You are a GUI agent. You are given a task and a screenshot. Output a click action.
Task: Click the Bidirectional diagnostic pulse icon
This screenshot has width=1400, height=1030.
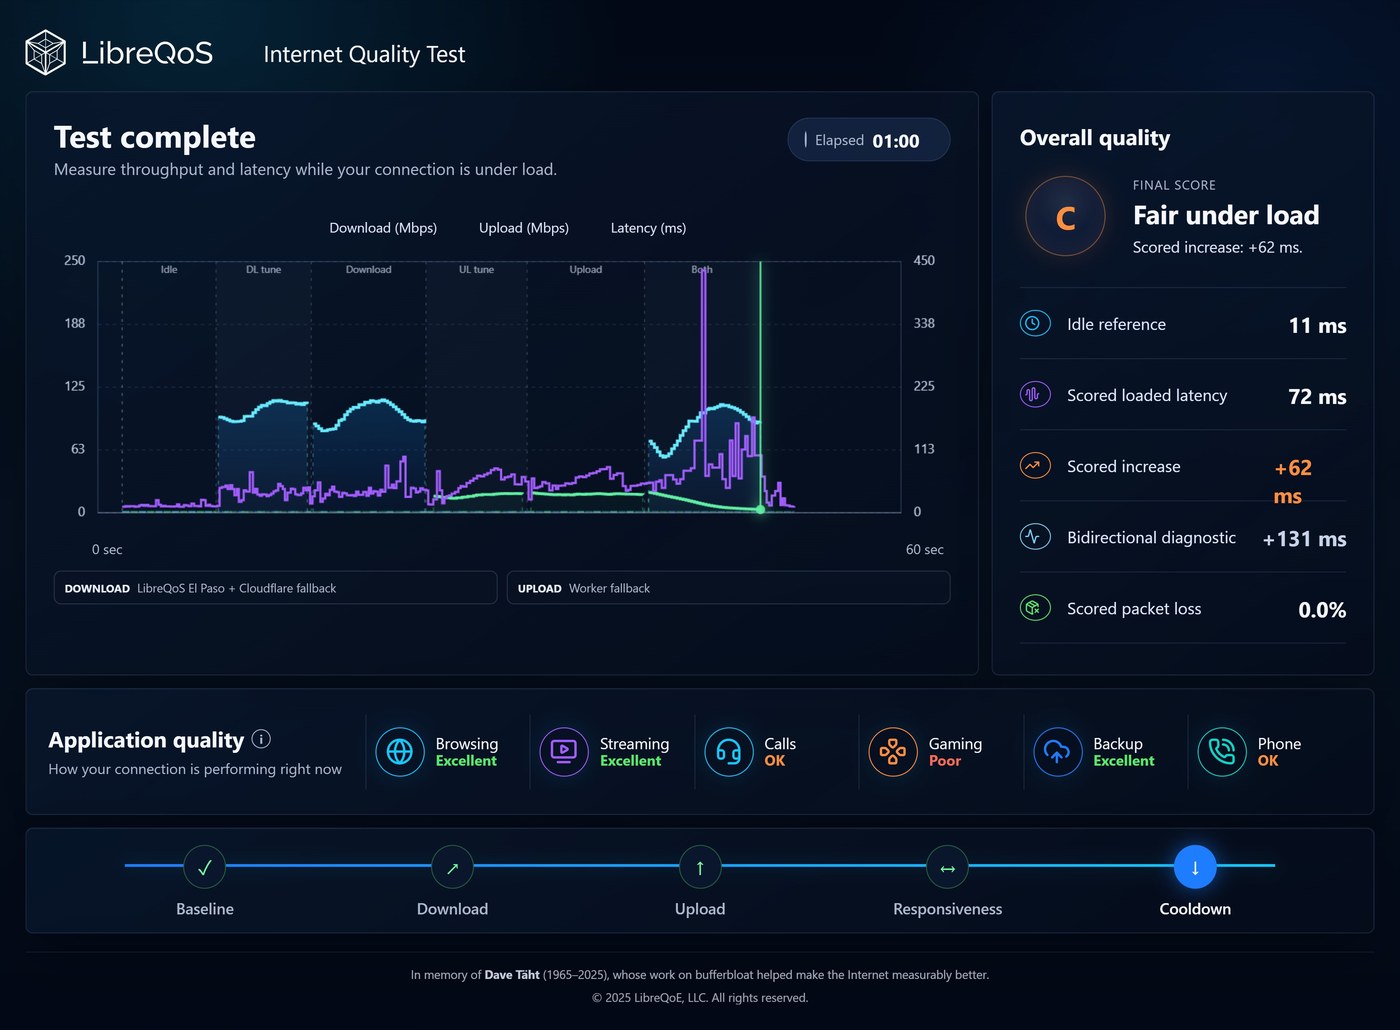(1035, 537)
